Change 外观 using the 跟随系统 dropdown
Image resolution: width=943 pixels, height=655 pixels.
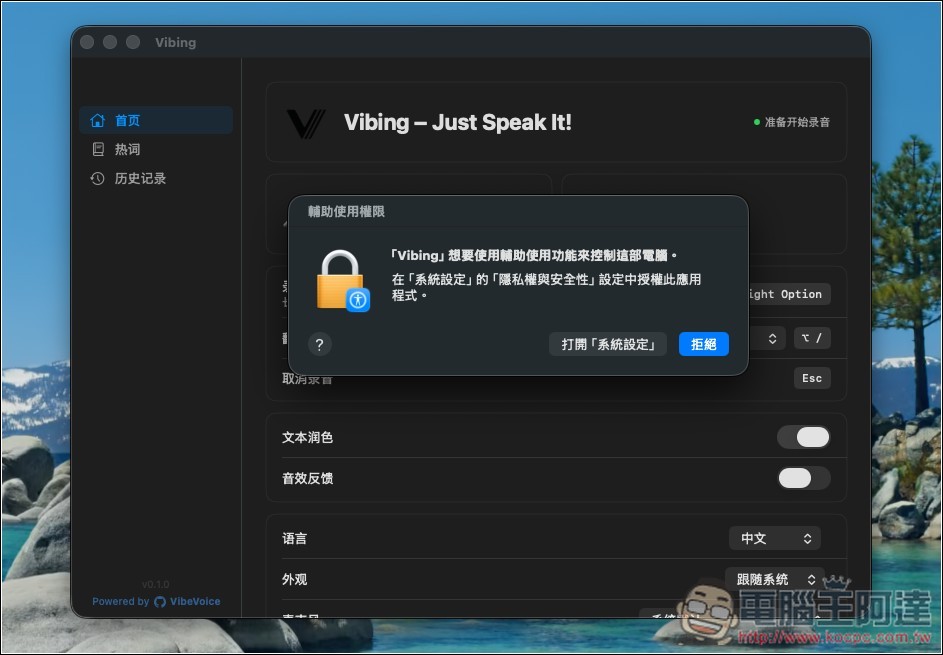pyautogui.click(x=774, y=579)
